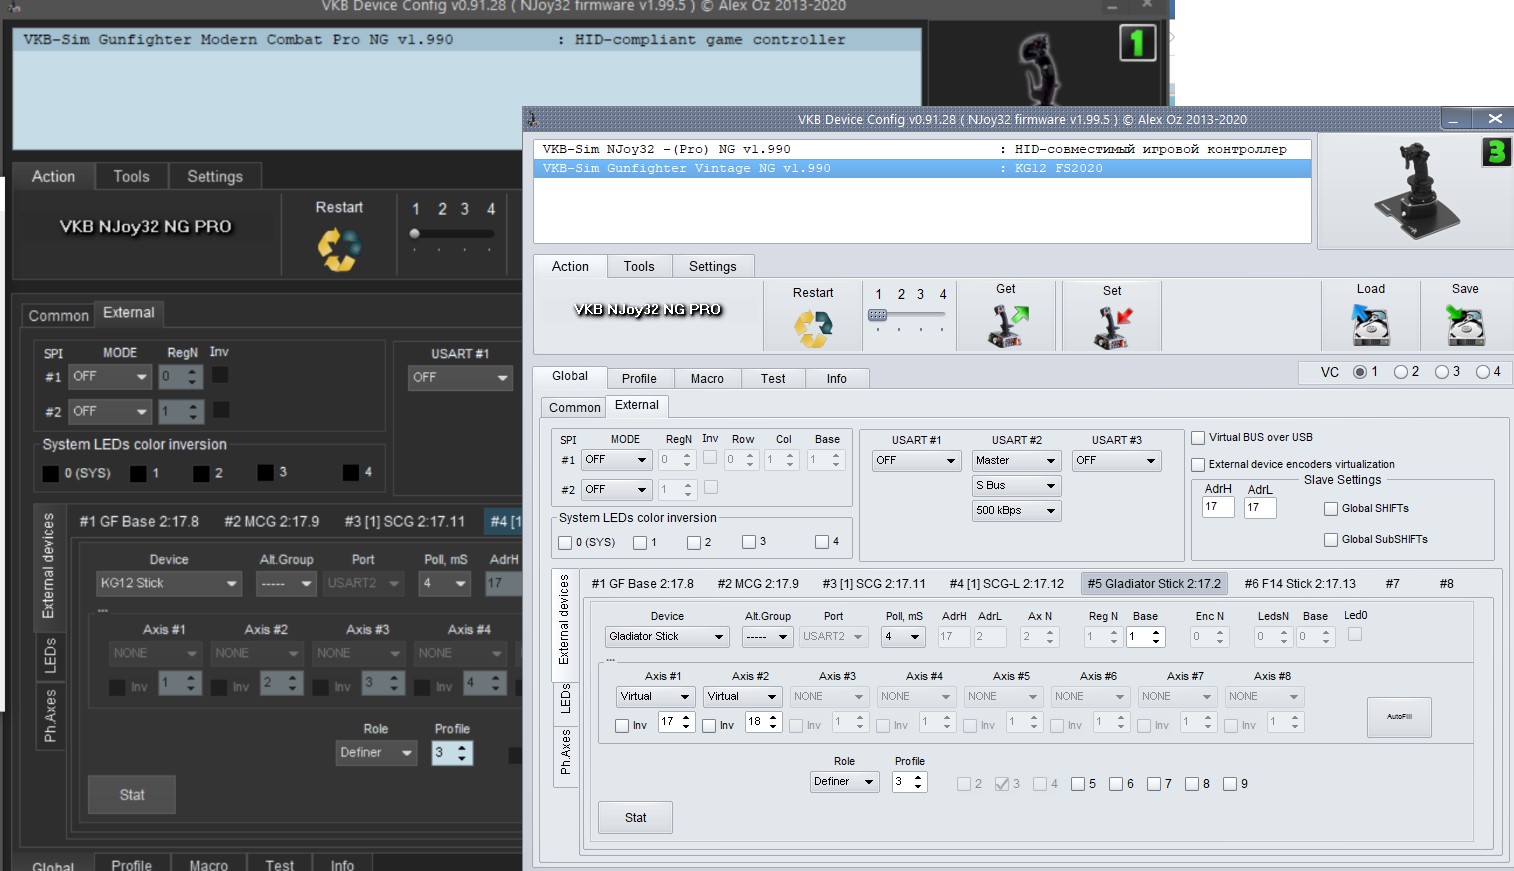Open the vertical LEDs tab in front window
Screen dimensions: 1514x871
[x=565, y=698]
